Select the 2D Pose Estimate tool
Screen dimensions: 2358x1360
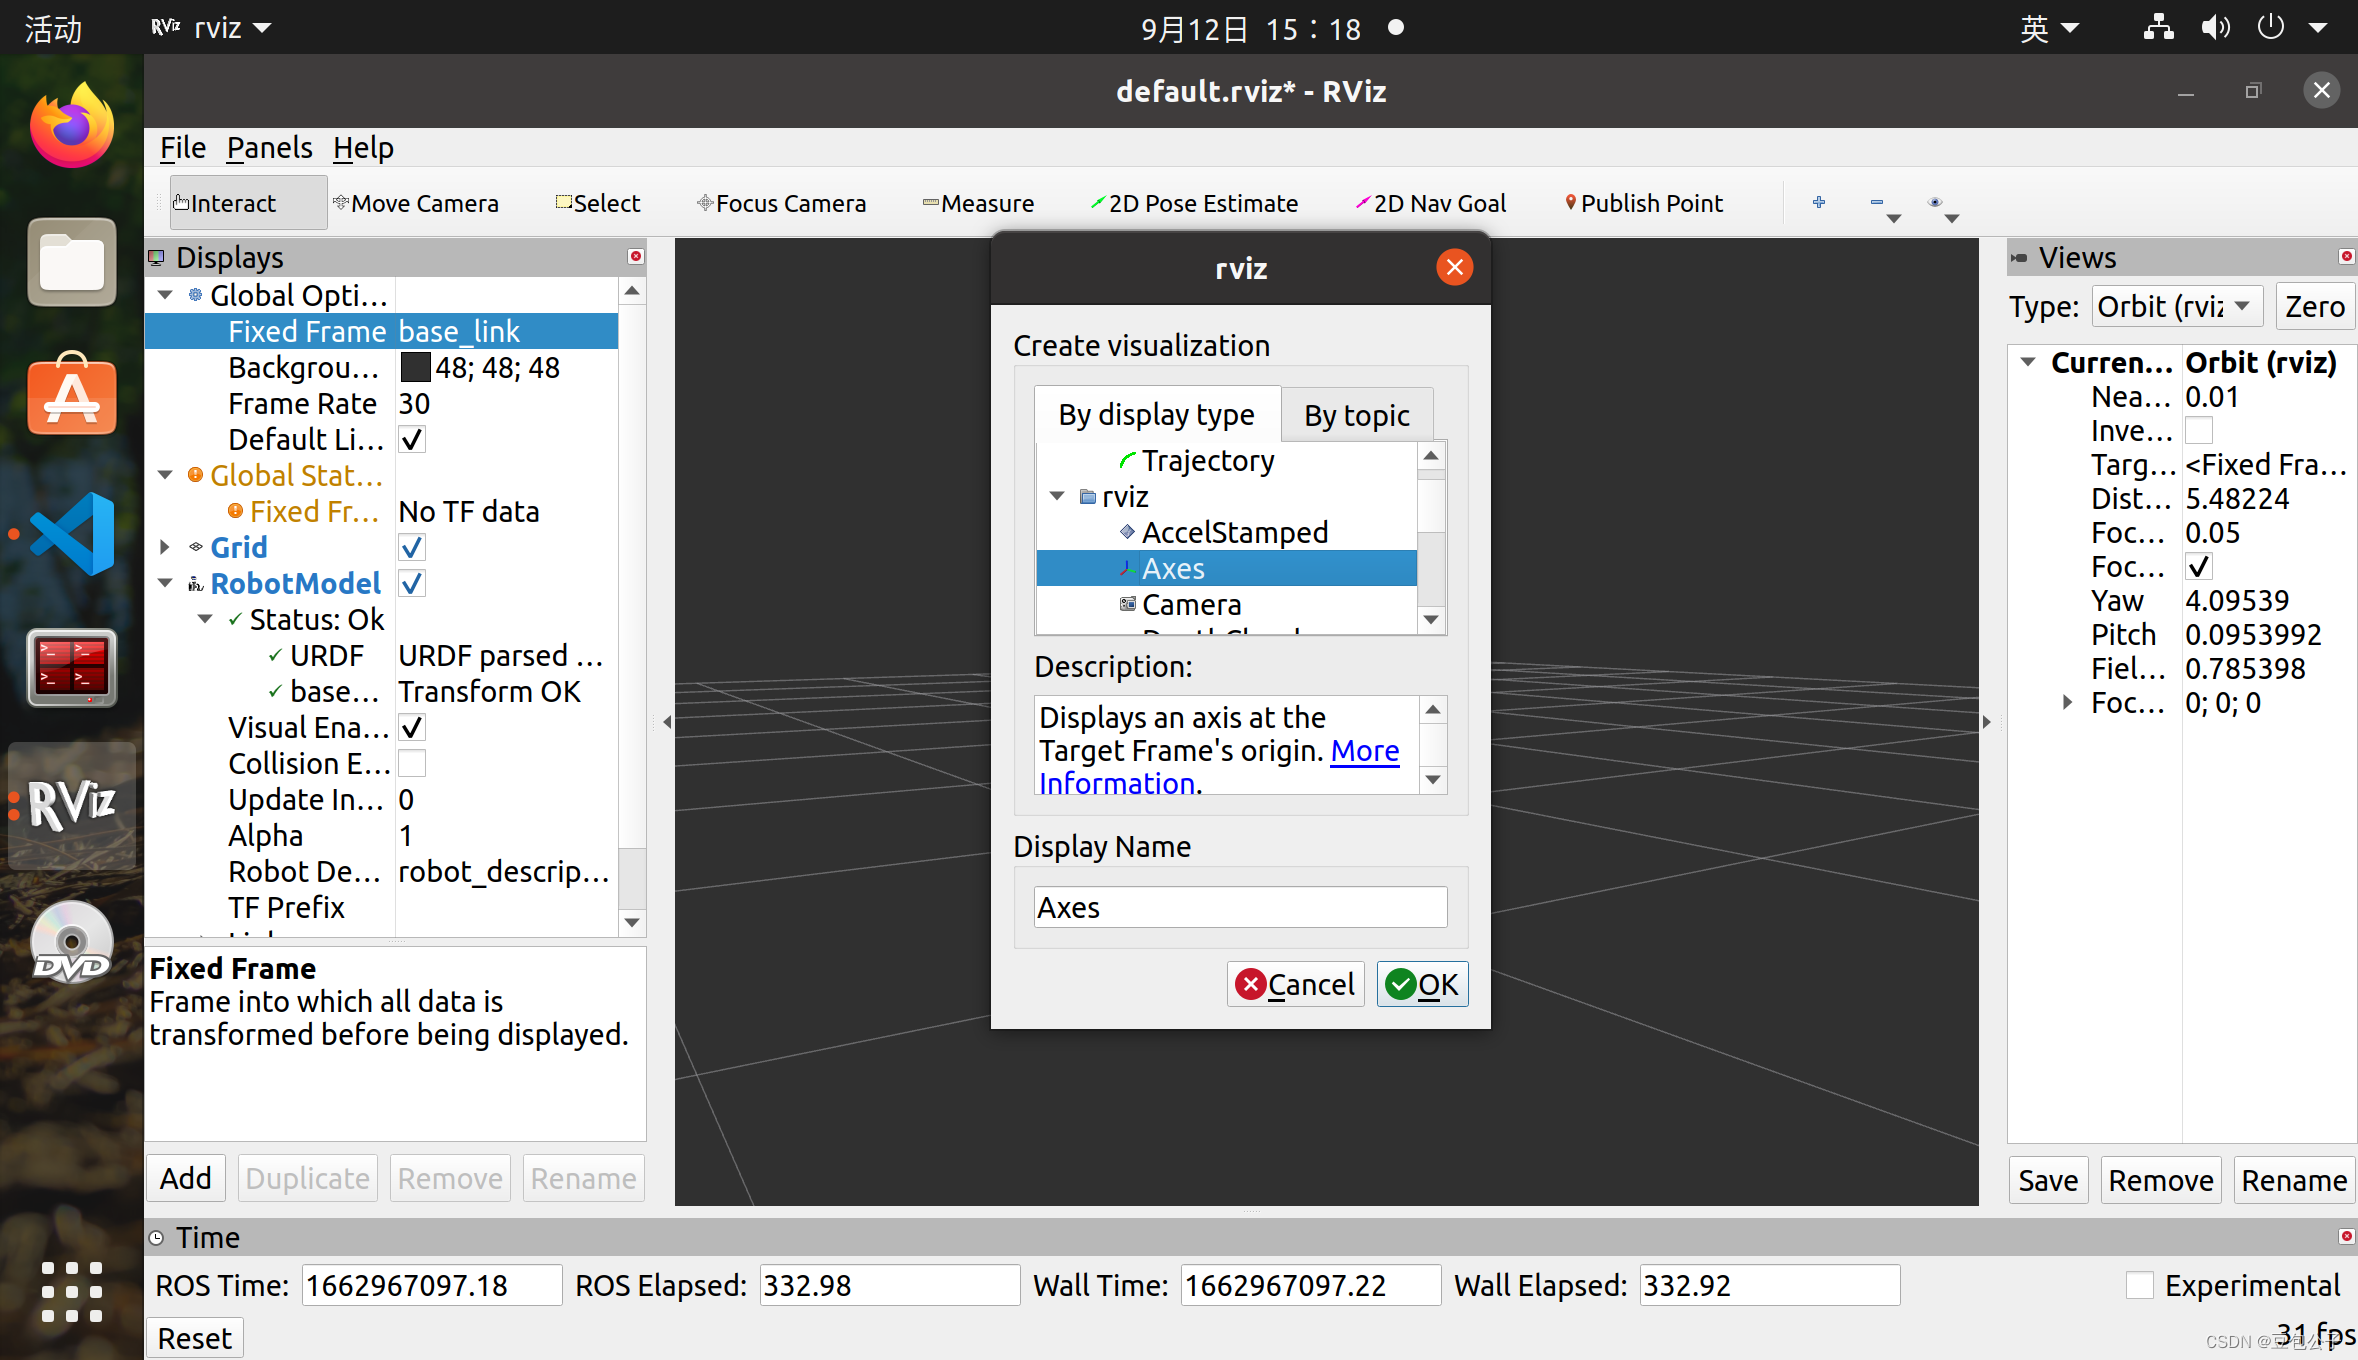pyautogui.click(x=1194, y=203)
